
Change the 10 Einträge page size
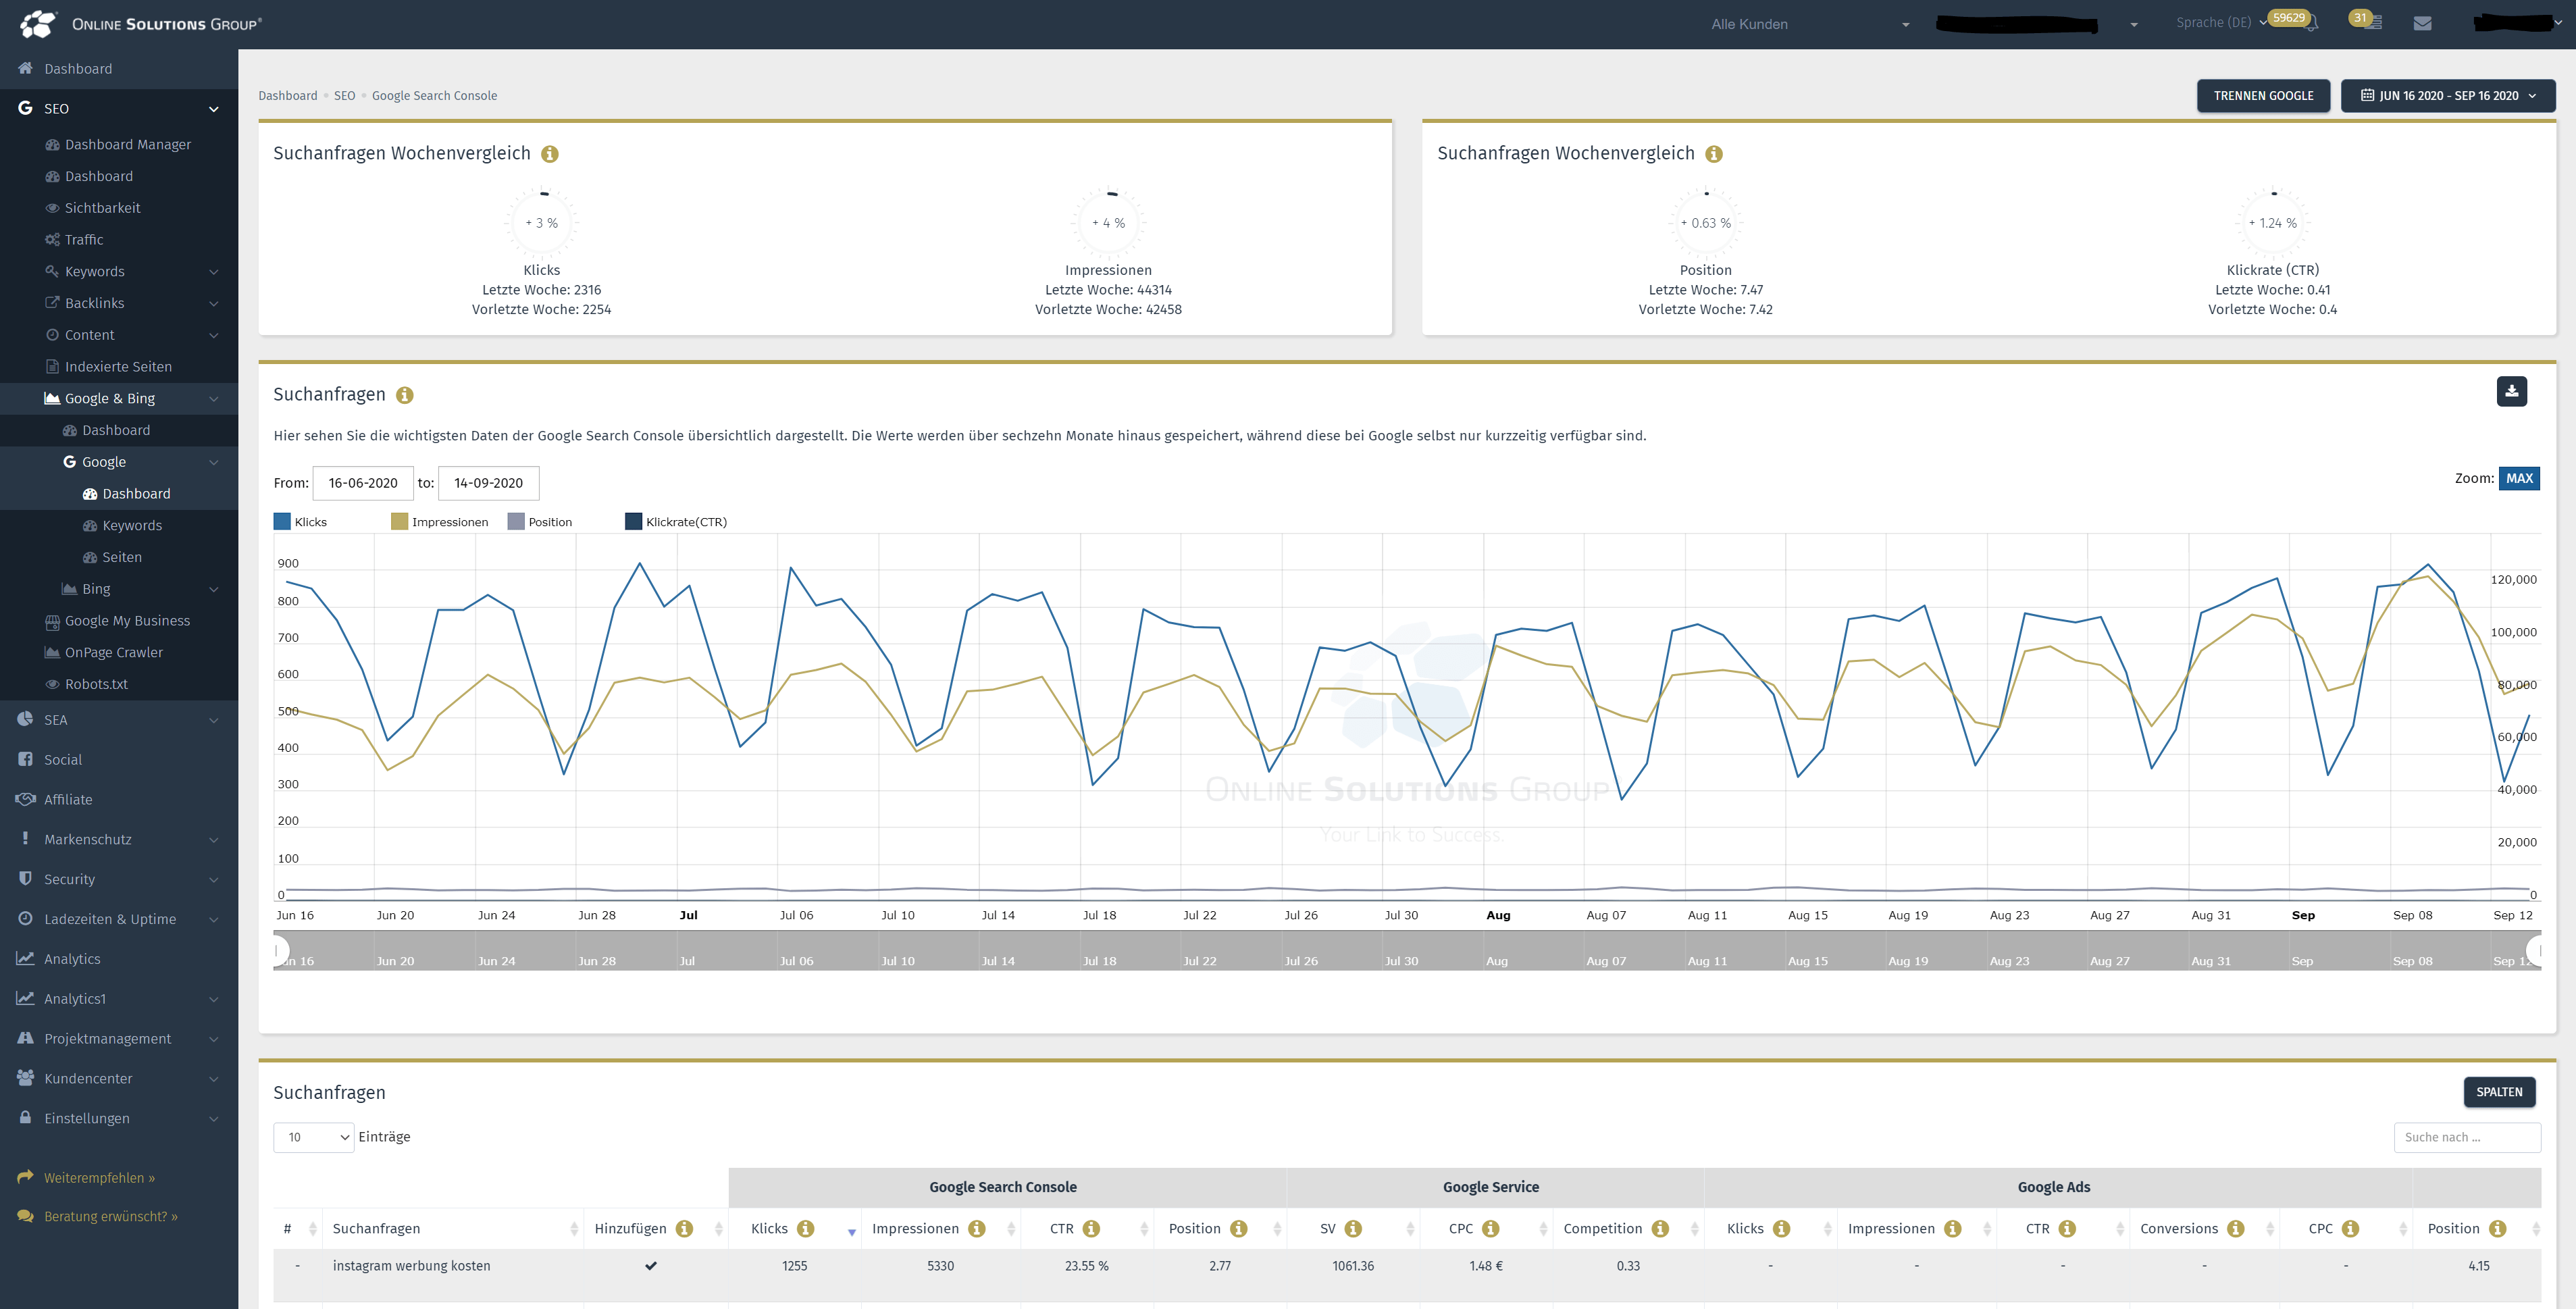(314, 1137)
